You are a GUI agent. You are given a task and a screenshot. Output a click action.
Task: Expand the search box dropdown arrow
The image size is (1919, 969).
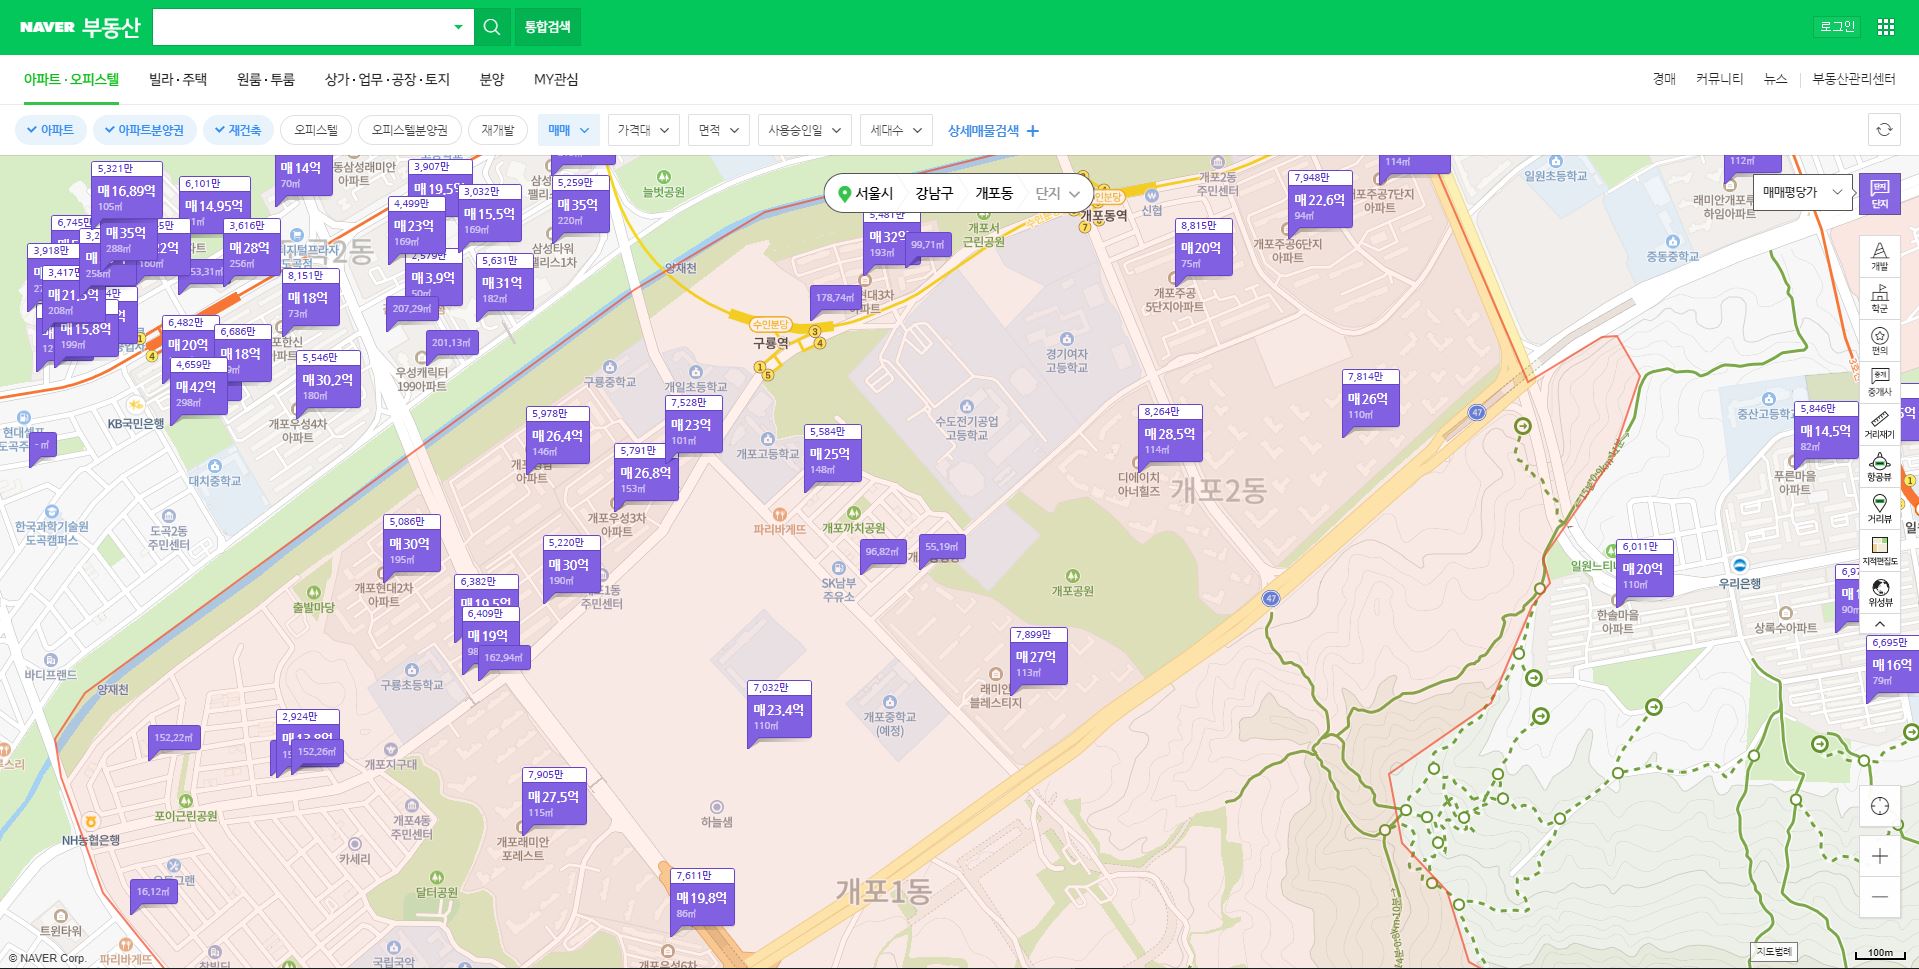click(458, 27)
